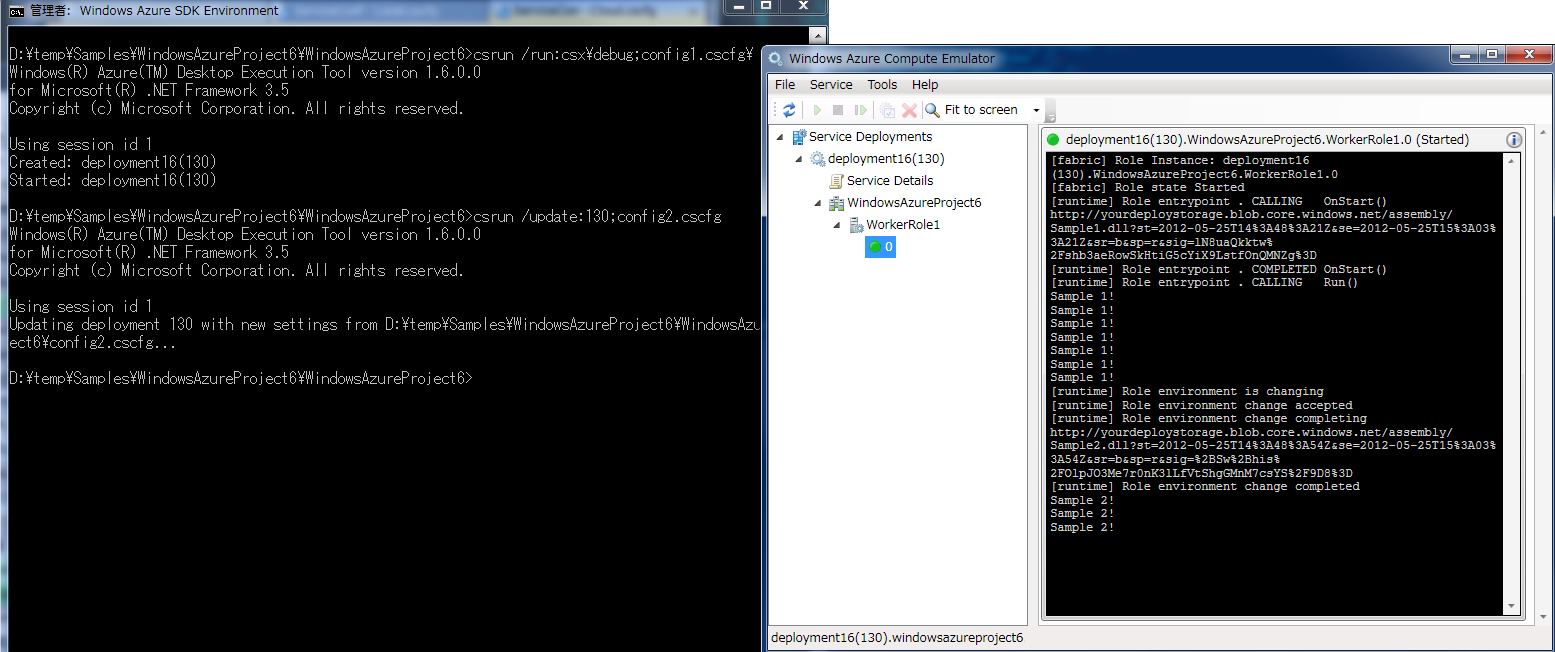Select WorkerRole1 in the tree
This screenshot has height=652, width=1555.
(x=903, y=225)
